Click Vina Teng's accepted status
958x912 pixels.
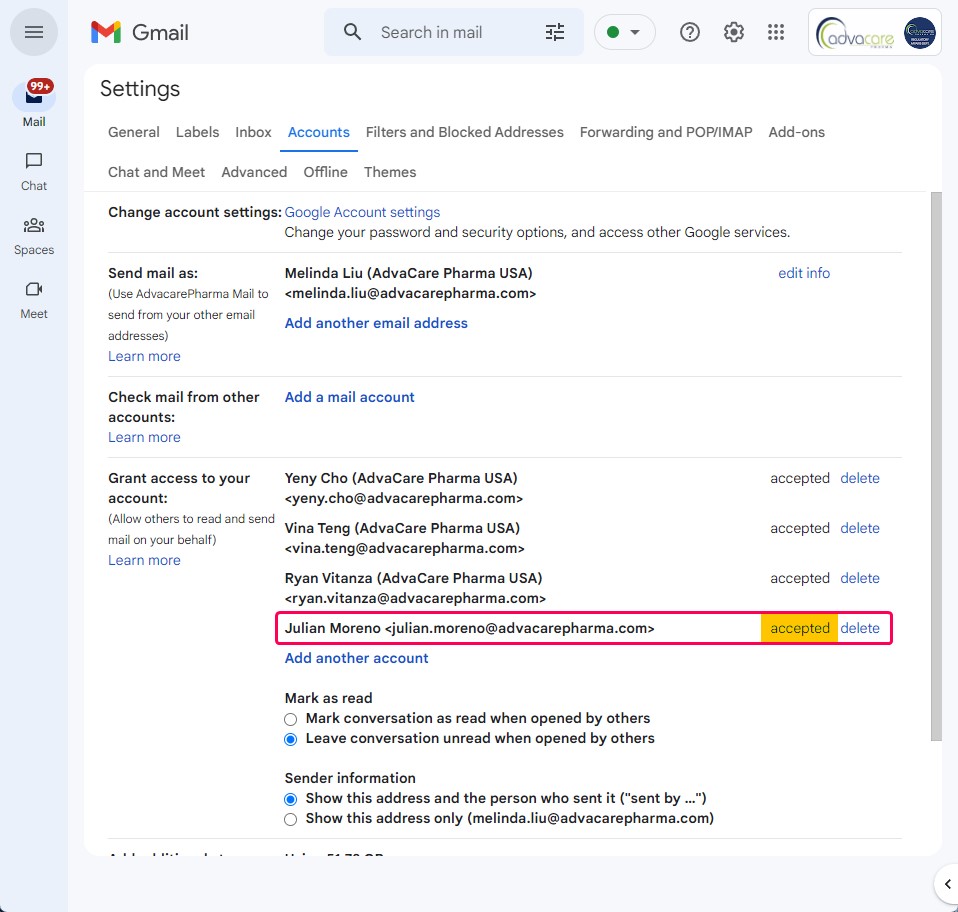tap(799, 528)
